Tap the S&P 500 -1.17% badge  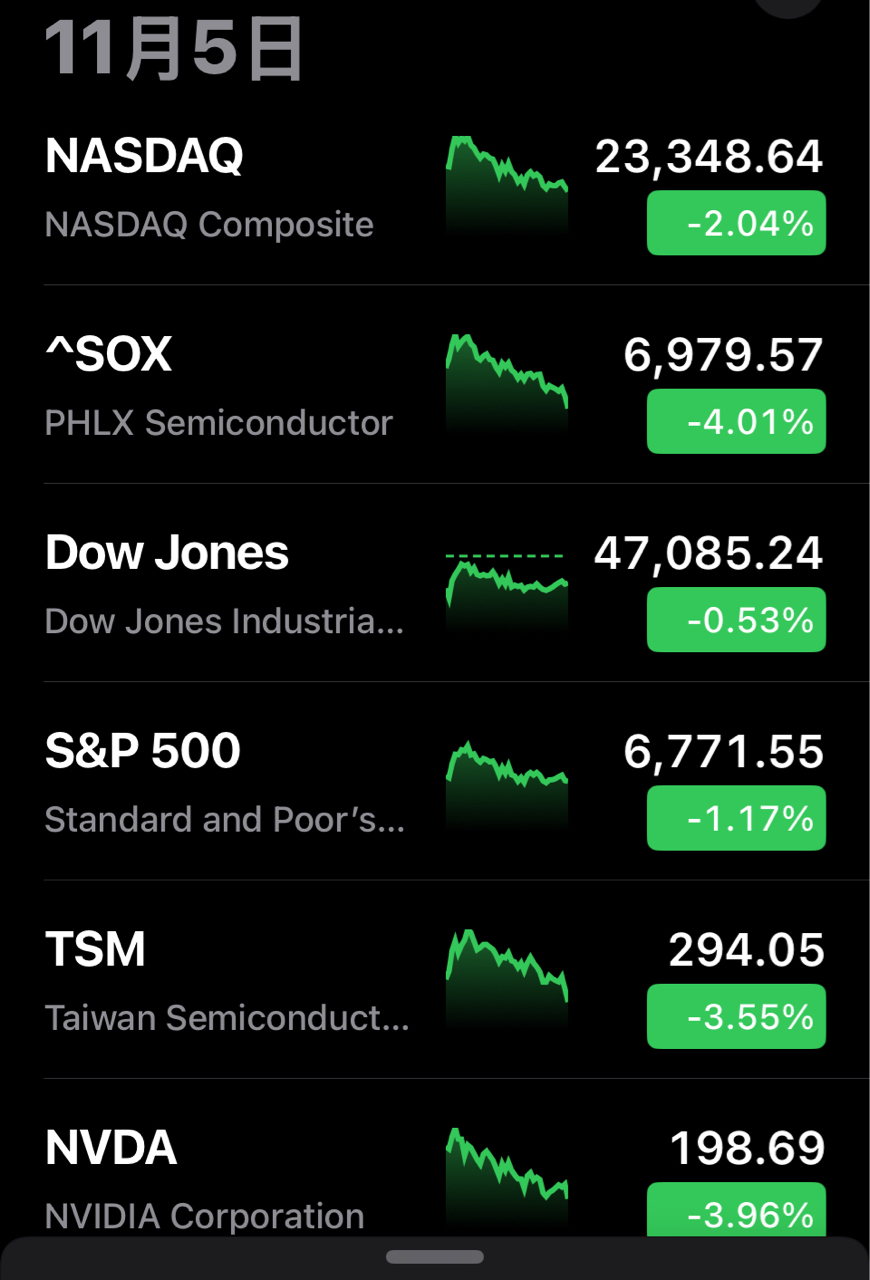coord(736,818)
